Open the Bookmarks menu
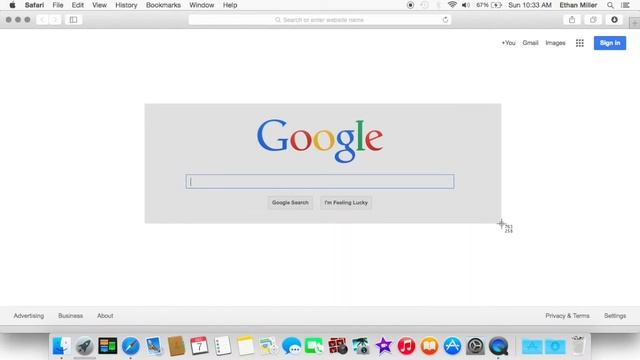The width and height of the screenshot is (640, 360). [163, 5]
